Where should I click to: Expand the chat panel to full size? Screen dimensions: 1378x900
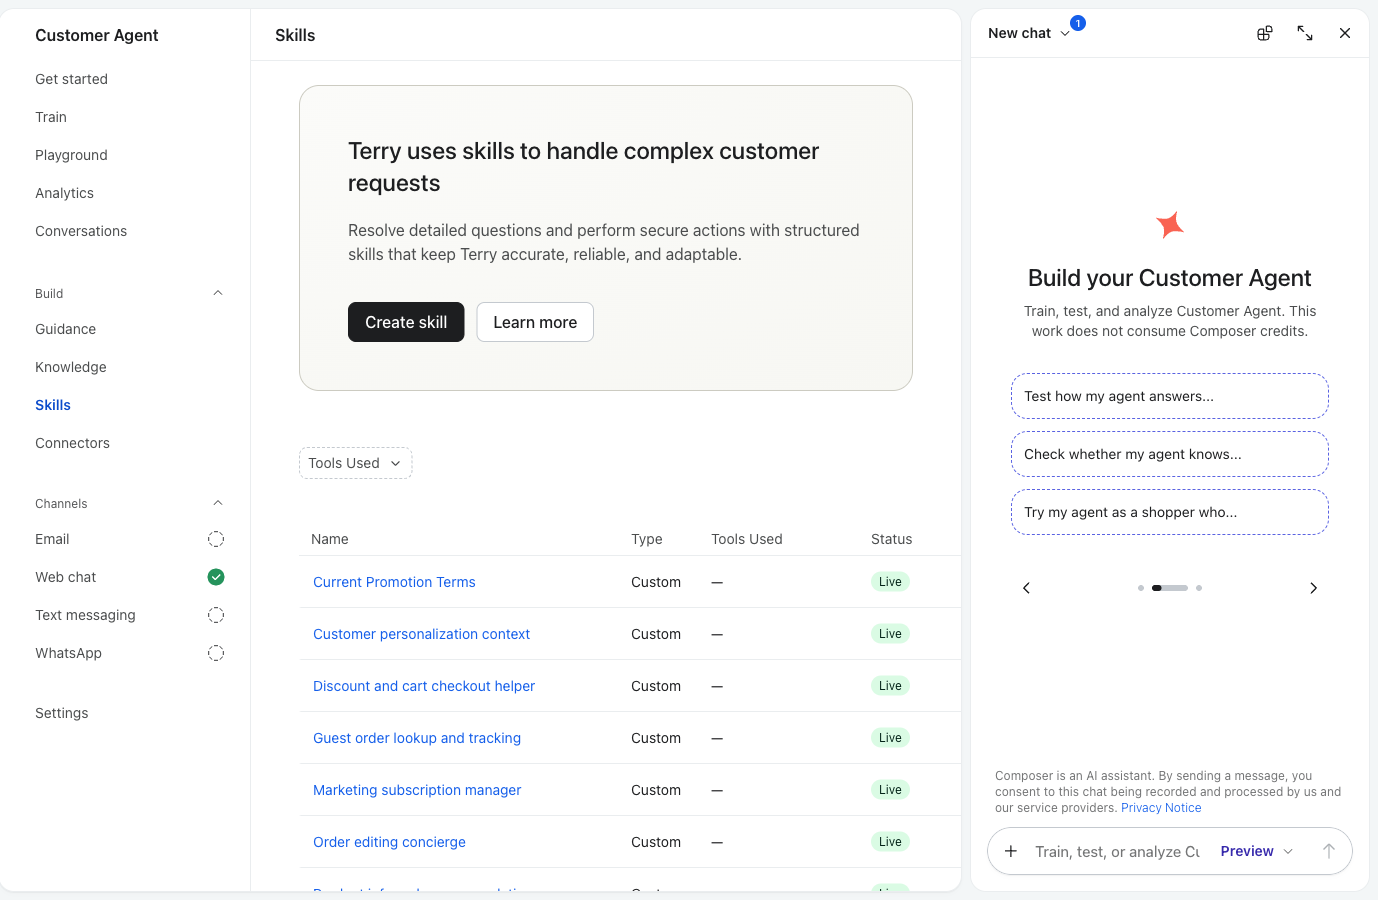click(x=1305, y=33)
